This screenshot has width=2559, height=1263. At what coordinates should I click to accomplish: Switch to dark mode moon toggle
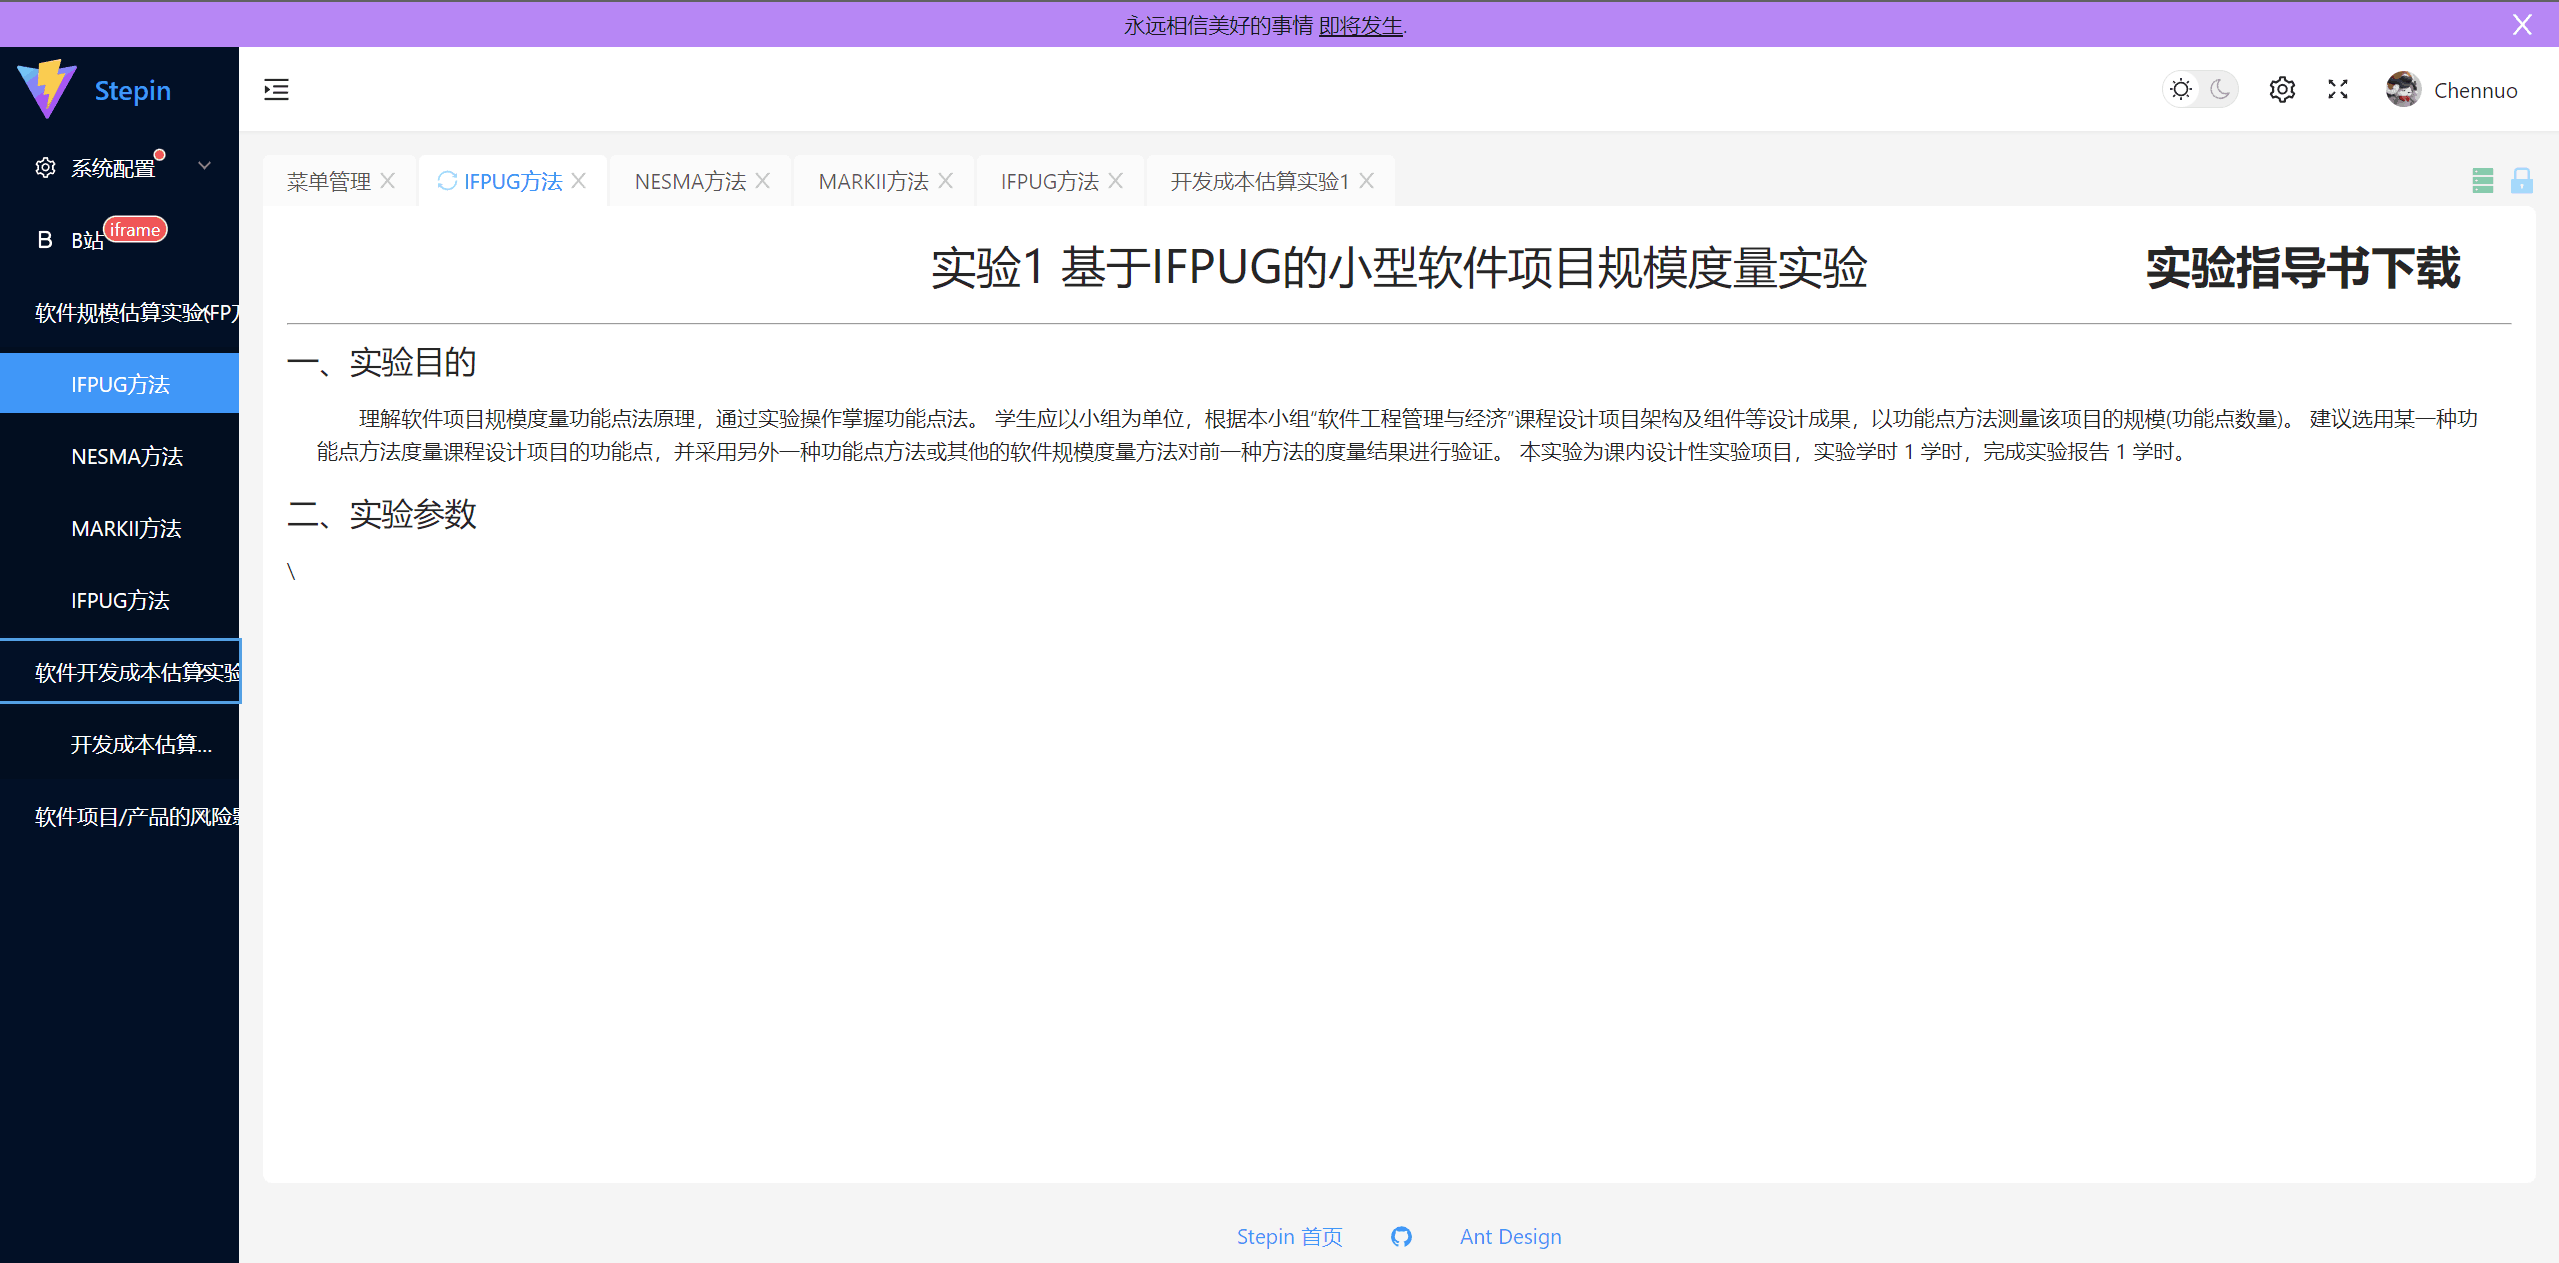(x=2220, y=90)
